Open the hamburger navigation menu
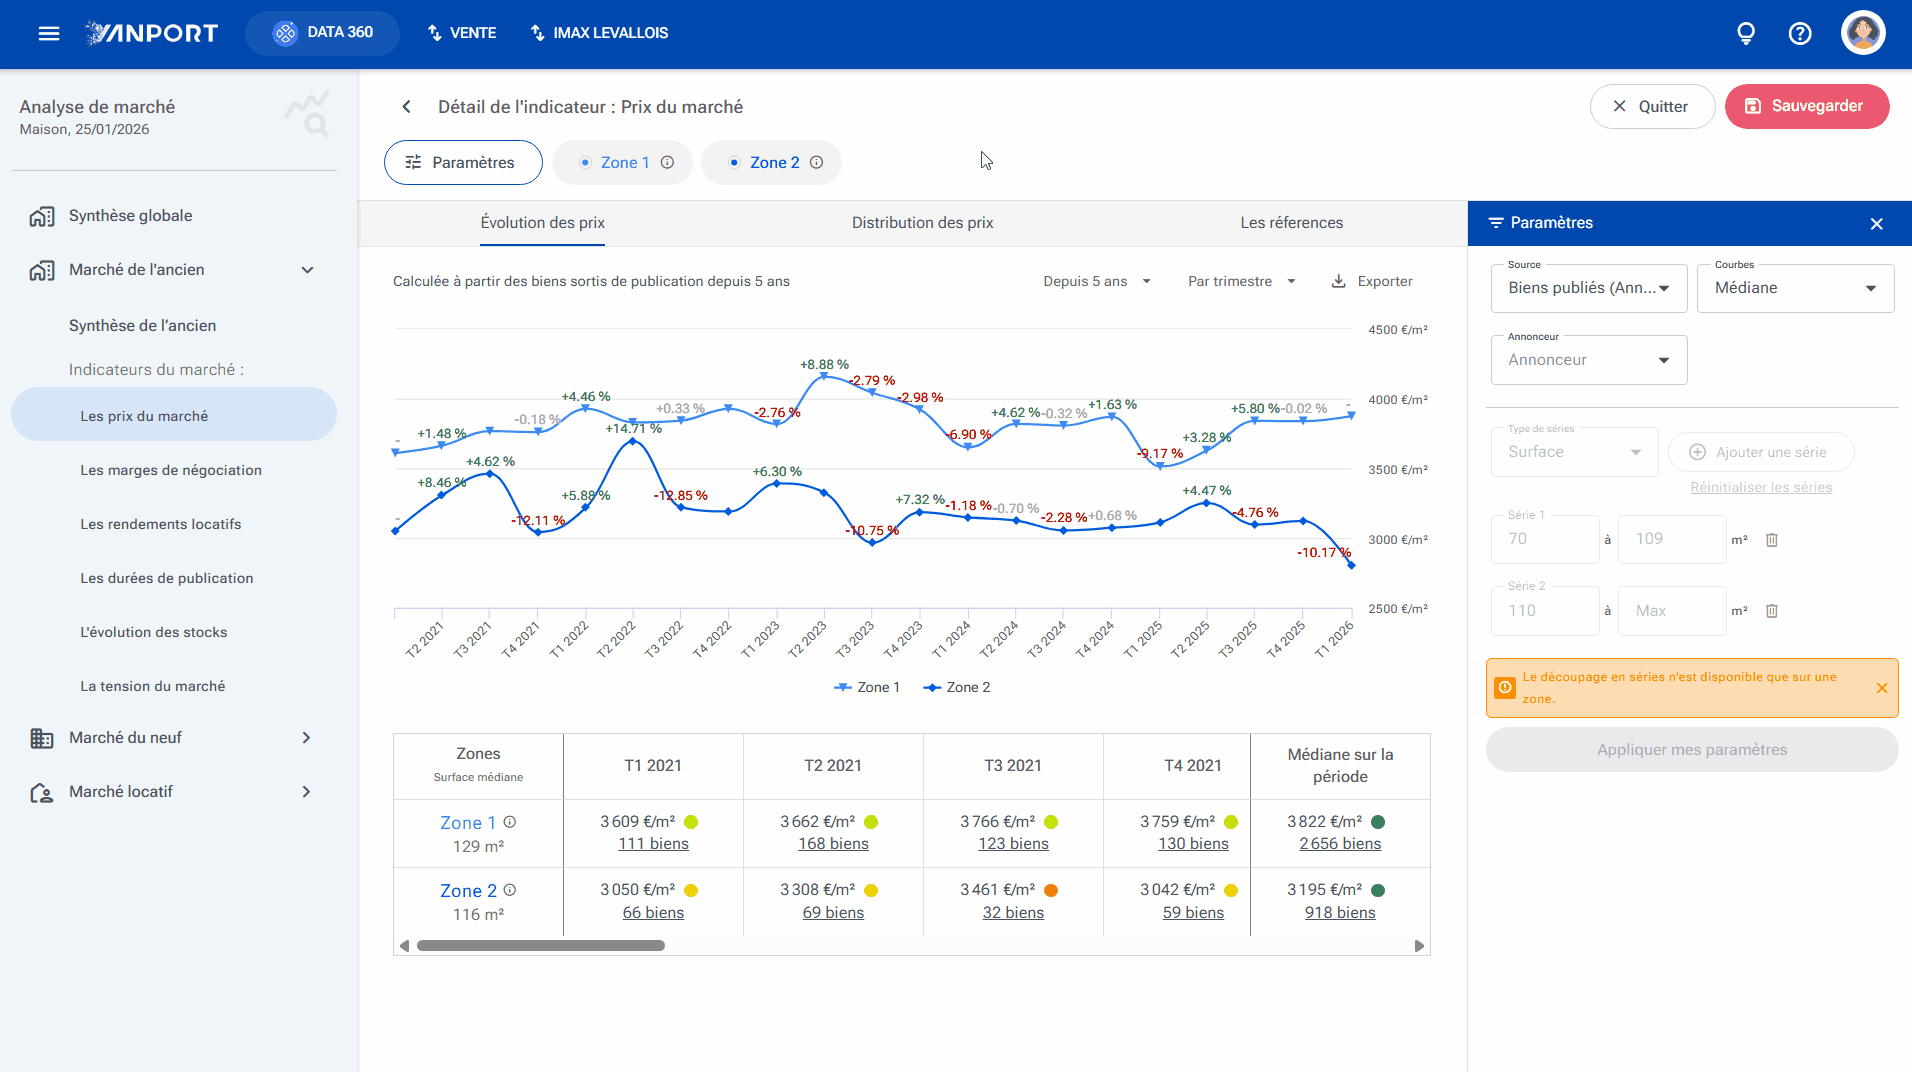This screenshot has height=1072, width=1912. [x=49, y=33]
